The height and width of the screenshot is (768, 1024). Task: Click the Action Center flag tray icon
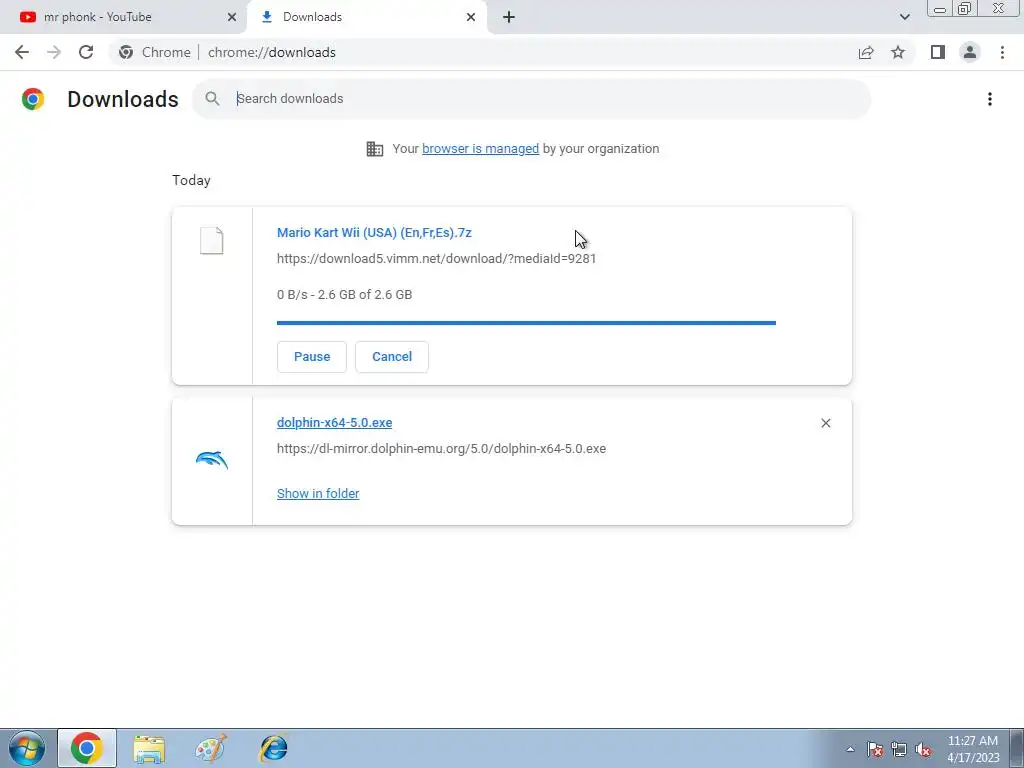coord(875,749)
